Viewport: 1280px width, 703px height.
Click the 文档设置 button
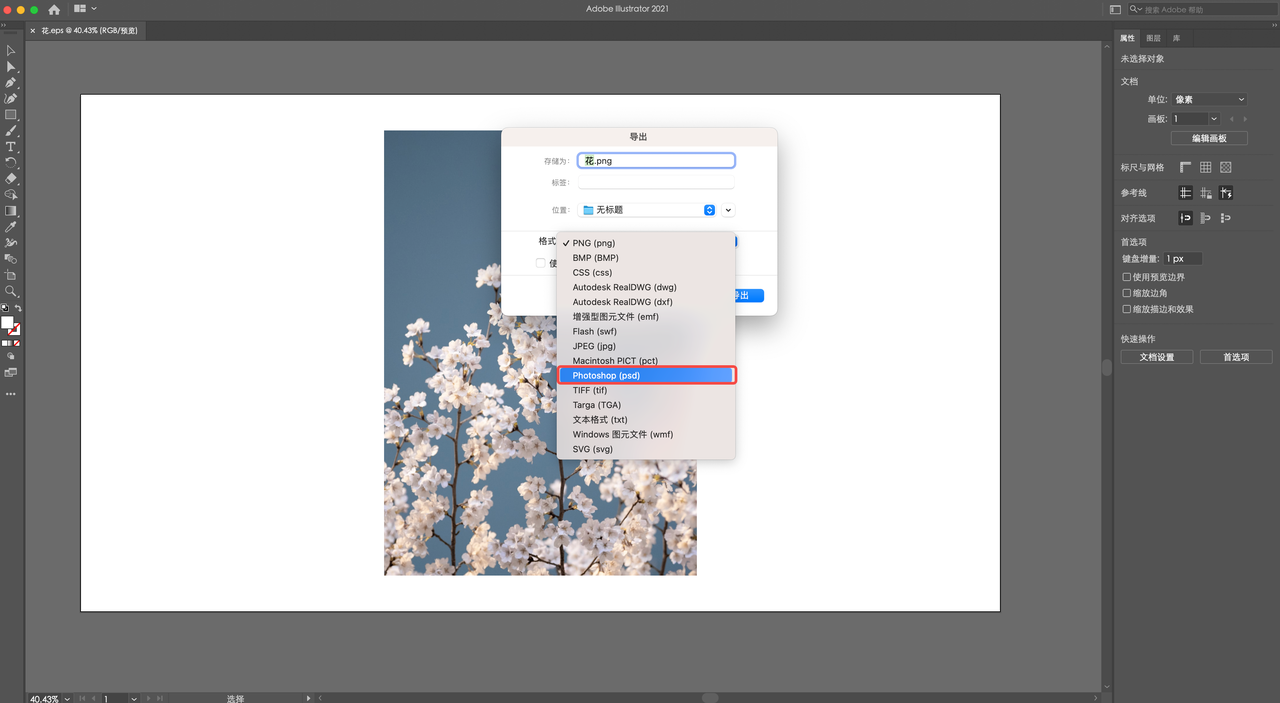pos(1156,357)
